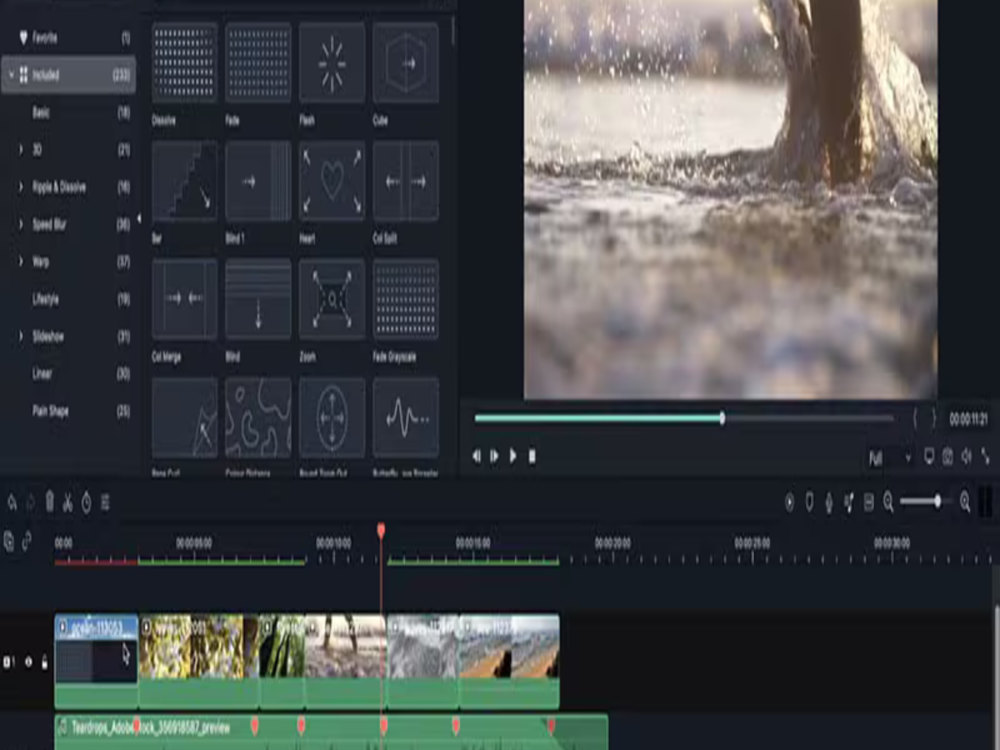Open the edit adjustments sliders icon
1000x750 pixels.
105,503
